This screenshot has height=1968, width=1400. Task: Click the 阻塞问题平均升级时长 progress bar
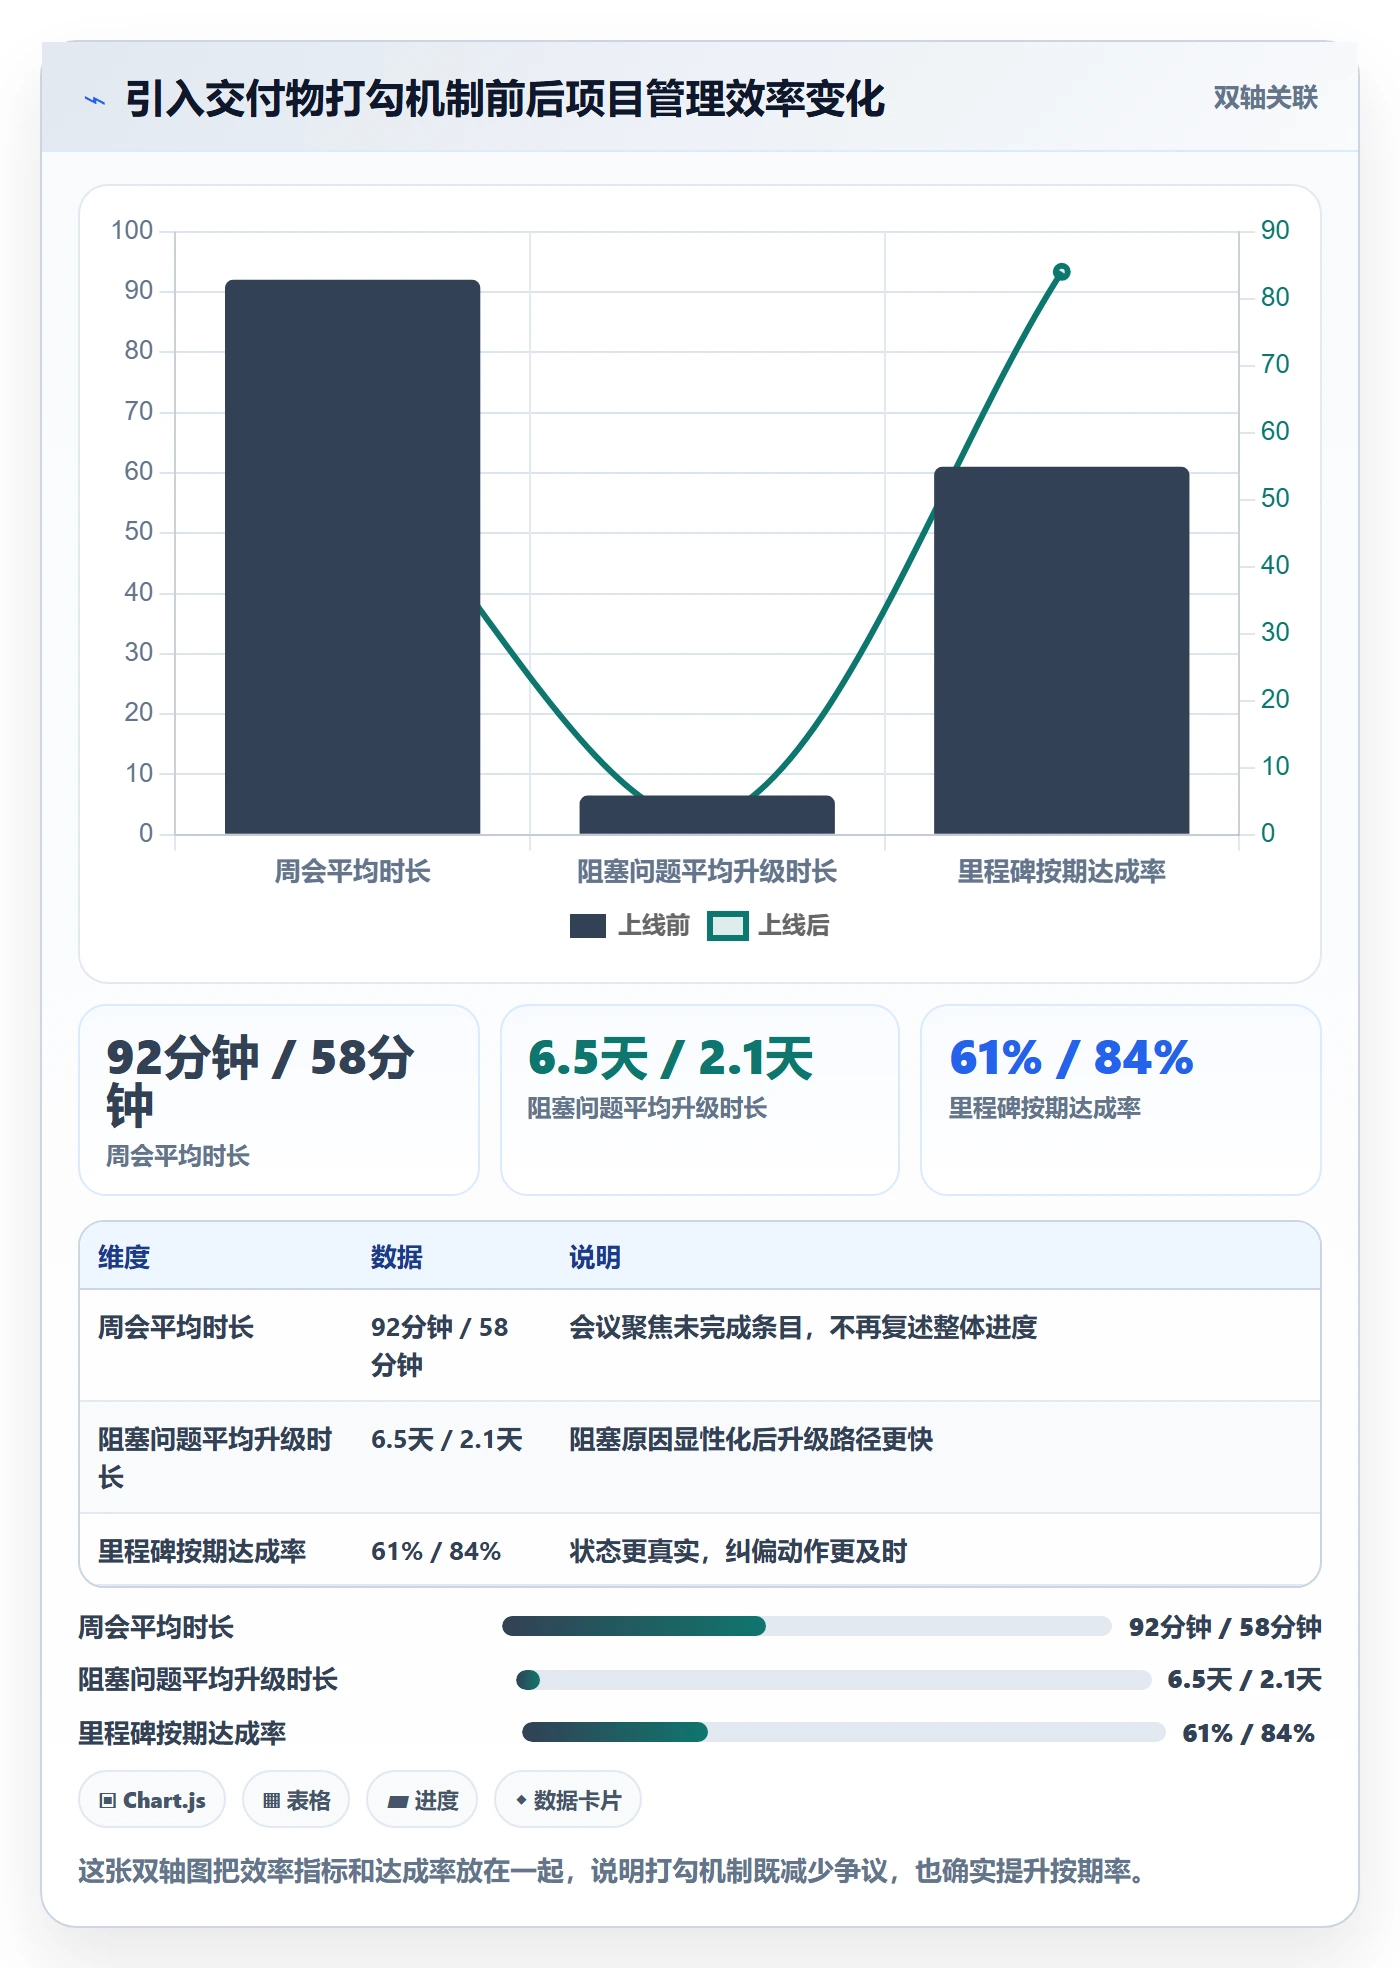833,1680
